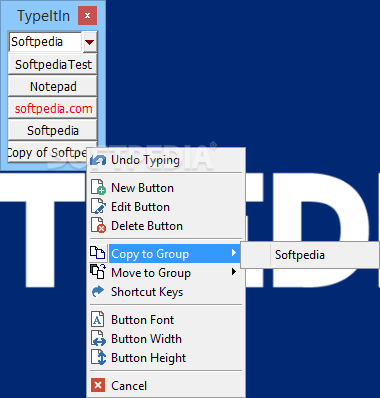
Task: Expand the Move to Group submenu arrow
Action: coord(234,272)
